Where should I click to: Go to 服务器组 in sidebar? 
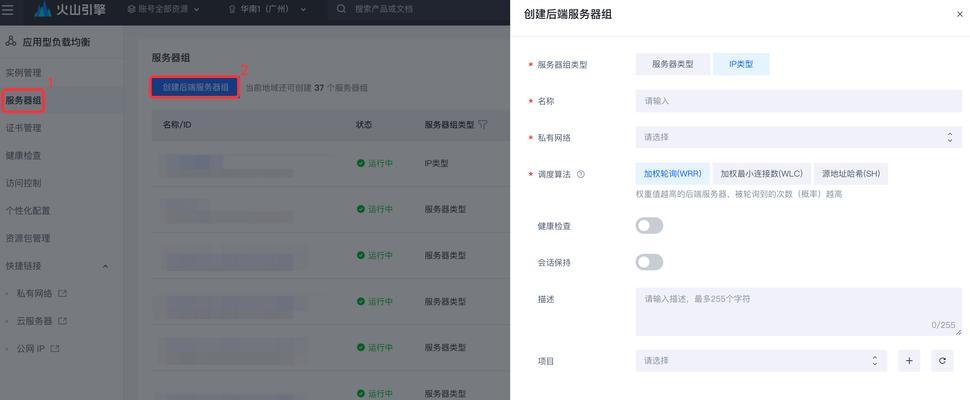pos(24,100)
